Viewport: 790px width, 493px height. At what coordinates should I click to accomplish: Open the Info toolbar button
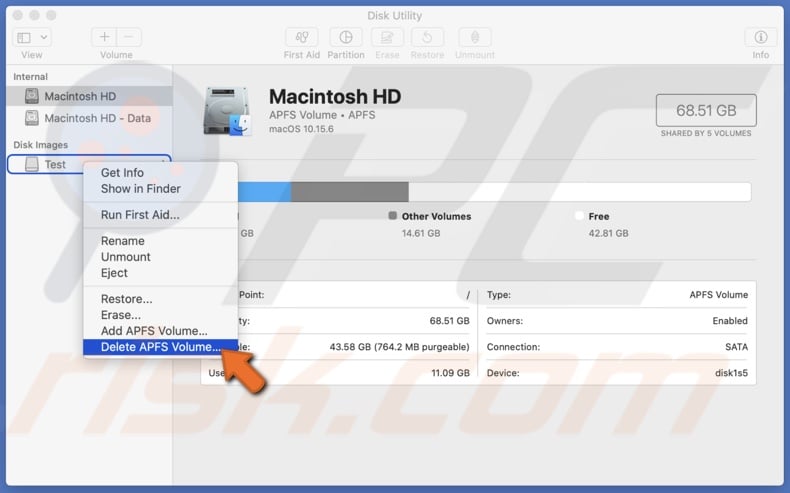pos(761,37)
